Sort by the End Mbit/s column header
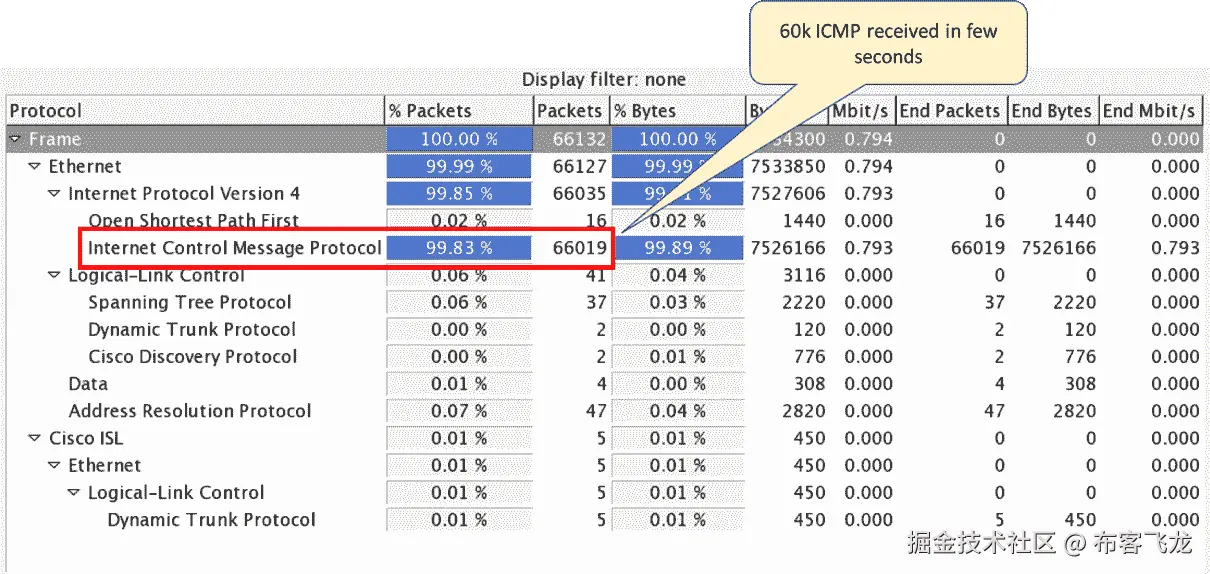1210x574 pixels. (1150, 111)
